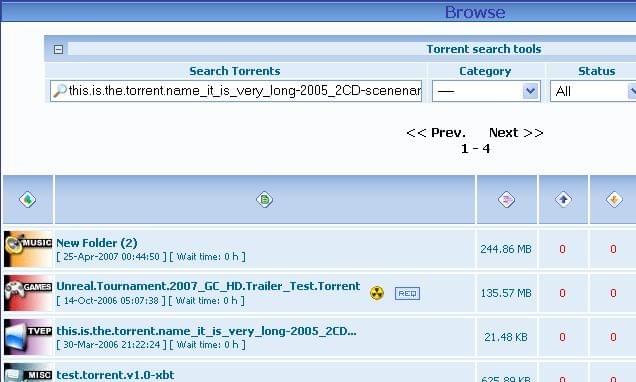Click seeders count on New Folder row

(562, 249)
